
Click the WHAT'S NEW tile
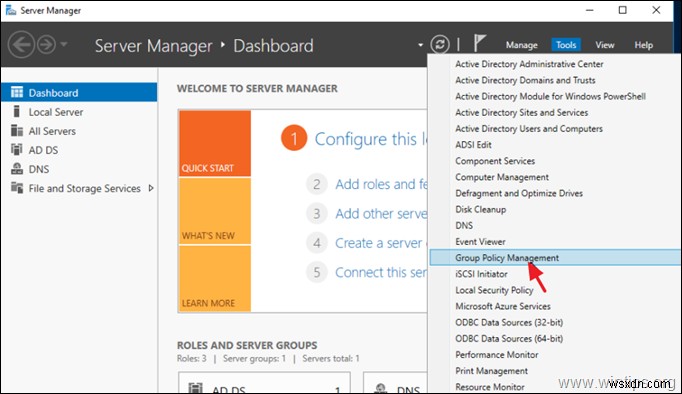pos(214,211)
